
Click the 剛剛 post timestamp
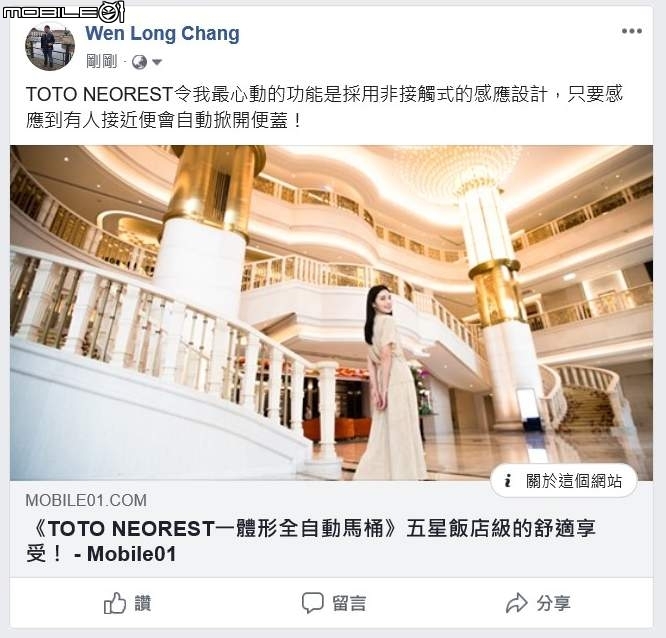[102, 62]
